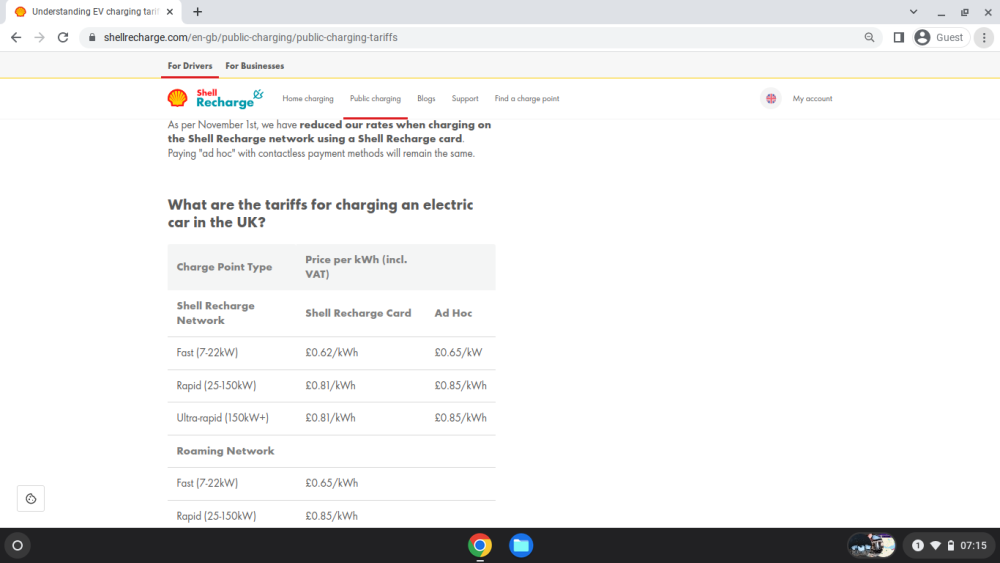Click Price per kWh (incl. VAT) header
Screen dimensions: 1000x563
point(356,267)
